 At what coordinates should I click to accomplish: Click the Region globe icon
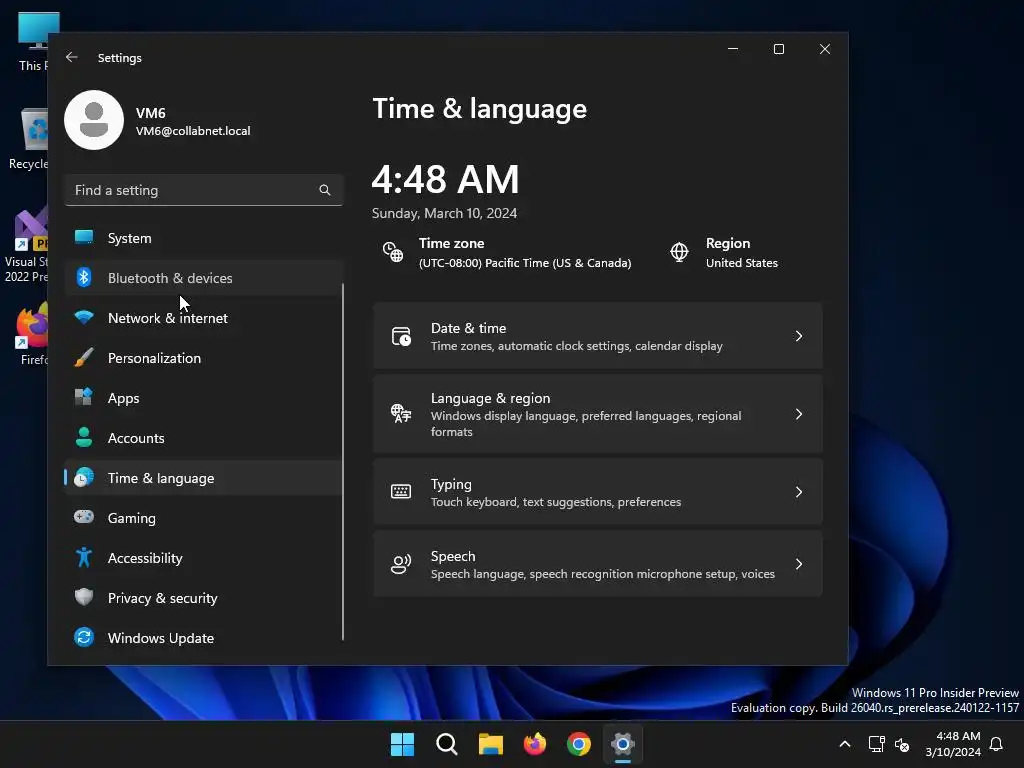679,252
